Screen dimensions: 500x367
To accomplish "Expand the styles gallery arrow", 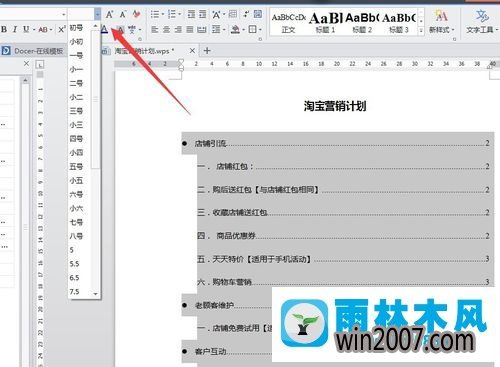I will point(421,30).
